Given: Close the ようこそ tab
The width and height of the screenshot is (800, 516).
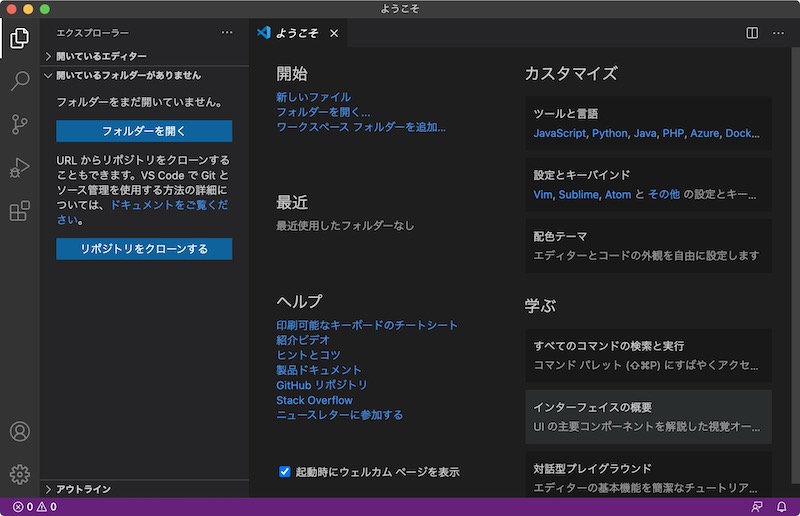Looking at the screenshot, I should (x=334, y=33).
